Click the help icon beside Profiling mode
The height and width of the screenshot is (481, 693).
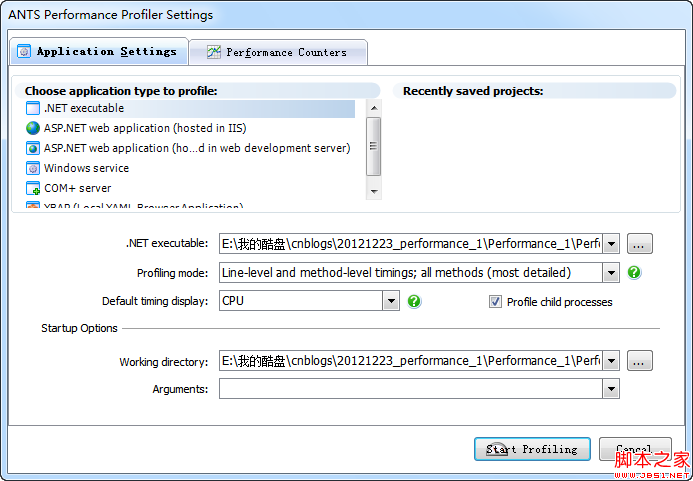[x=634, y=272]
